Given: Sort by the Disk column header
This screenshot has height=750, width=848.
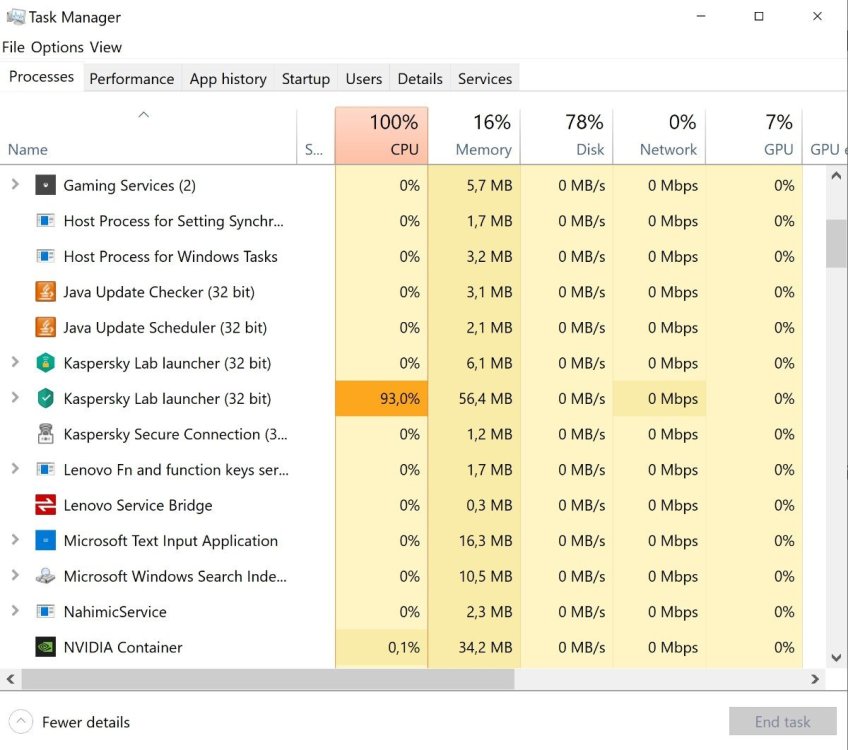Looking at the screenshot, I should tap(567, 135).
